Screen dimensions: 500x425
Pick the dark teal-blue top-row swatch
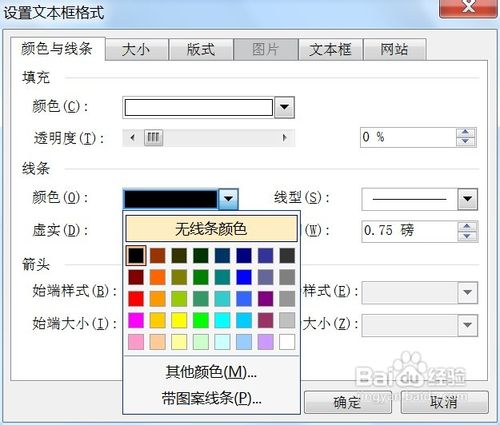click(x=222, y=256)
